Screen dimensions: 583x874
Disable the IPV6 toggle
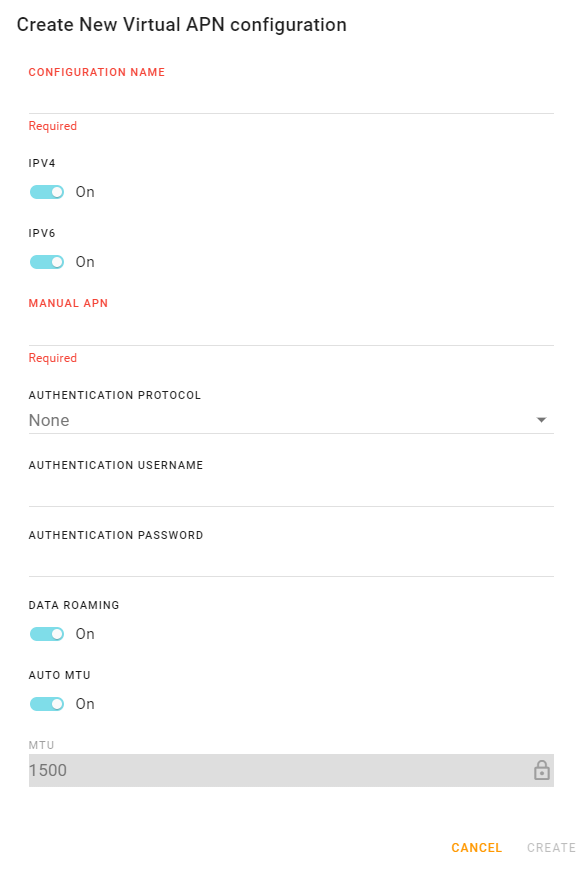pyautogui.click(x=47, y=262)
